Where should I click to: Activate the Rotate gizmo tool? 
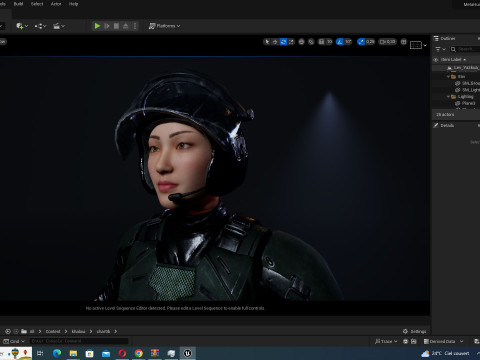pyautogui.click(x=283, y=42)
